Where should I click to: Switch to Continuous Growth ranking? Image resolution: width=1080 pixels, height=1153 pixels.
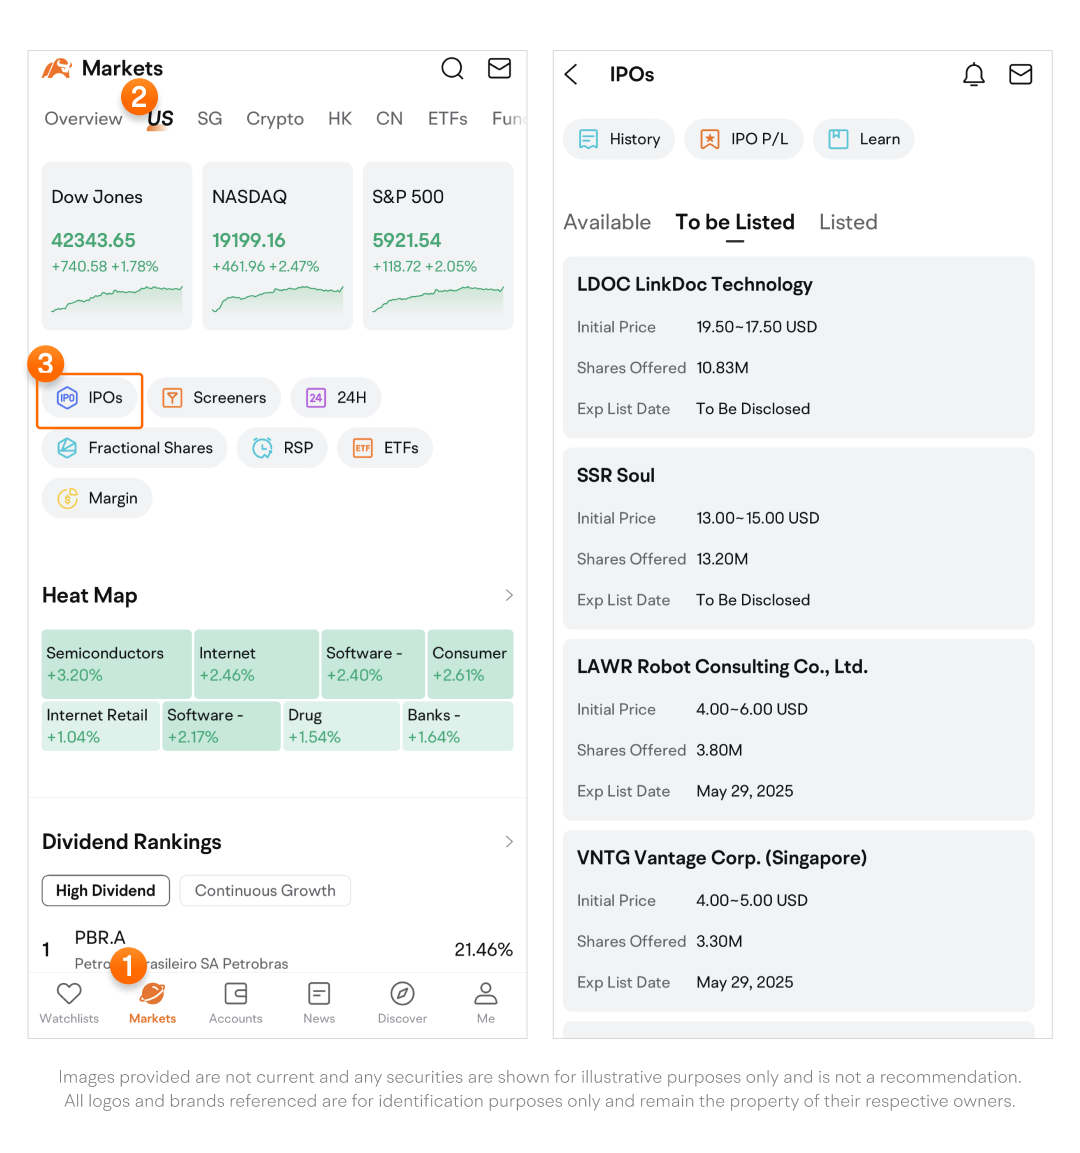(265, 891)
